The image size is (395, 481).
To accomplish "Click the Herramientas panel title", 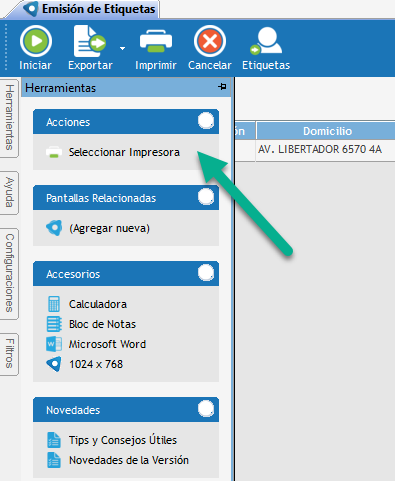I will coord(60,88).
